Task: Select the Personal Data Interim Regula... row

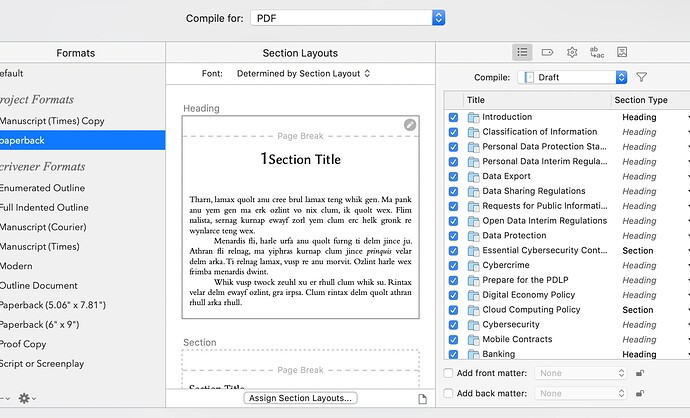Action: (568, 161)
